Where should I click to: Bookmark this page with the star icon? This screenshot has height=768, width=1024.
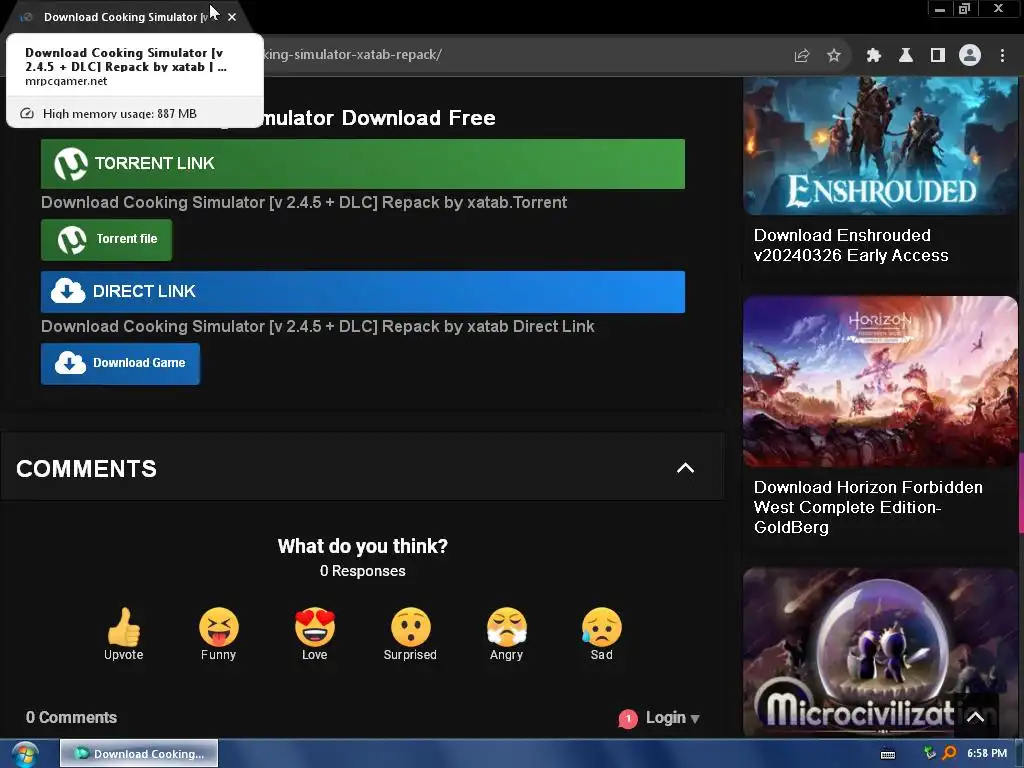point(833,56)
